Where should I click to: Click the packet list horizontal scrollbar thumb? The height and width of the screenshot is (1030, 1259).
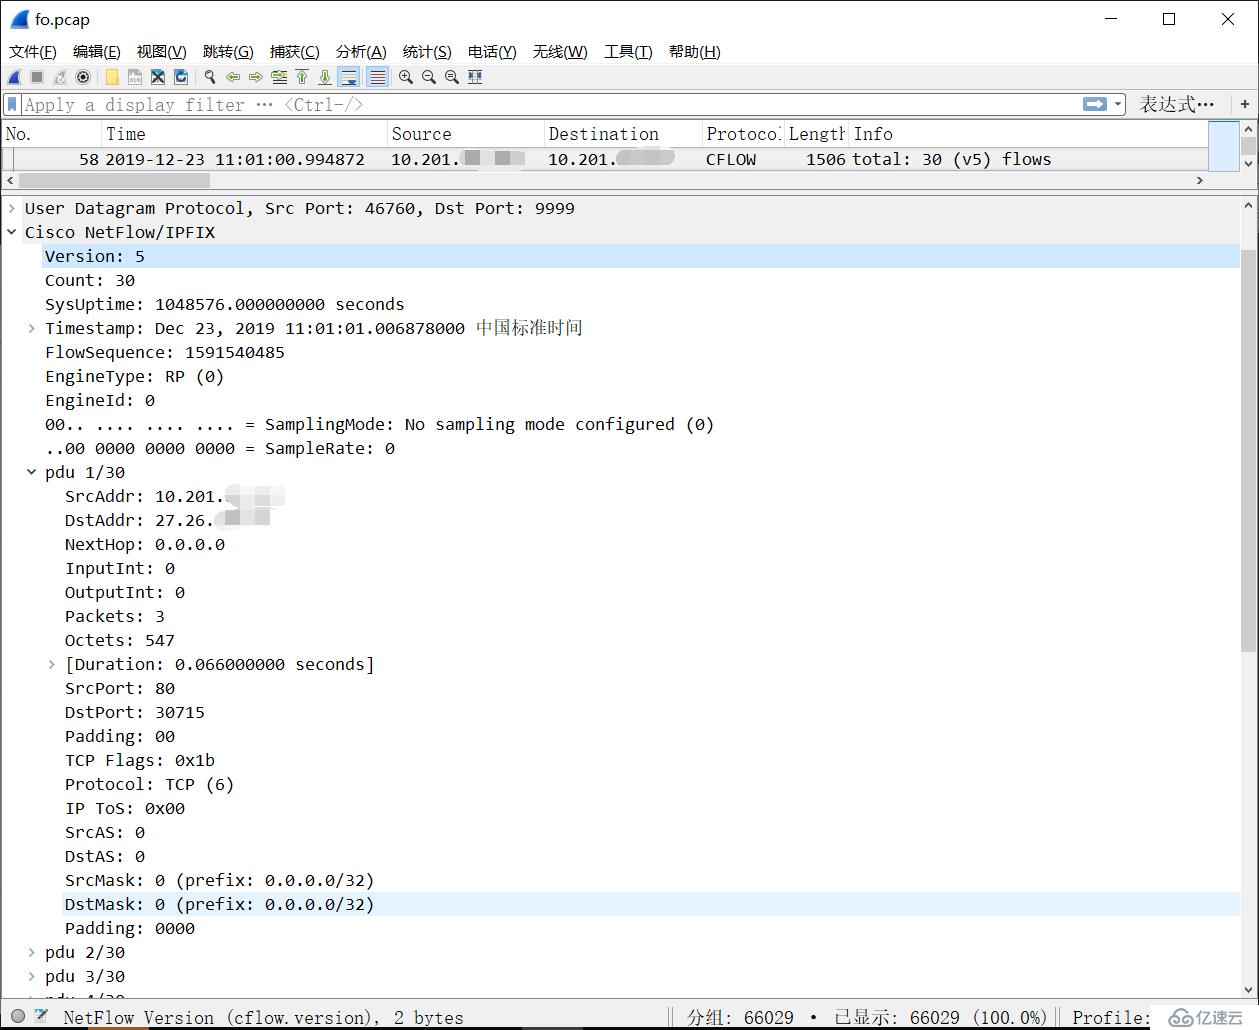point(114,180)
